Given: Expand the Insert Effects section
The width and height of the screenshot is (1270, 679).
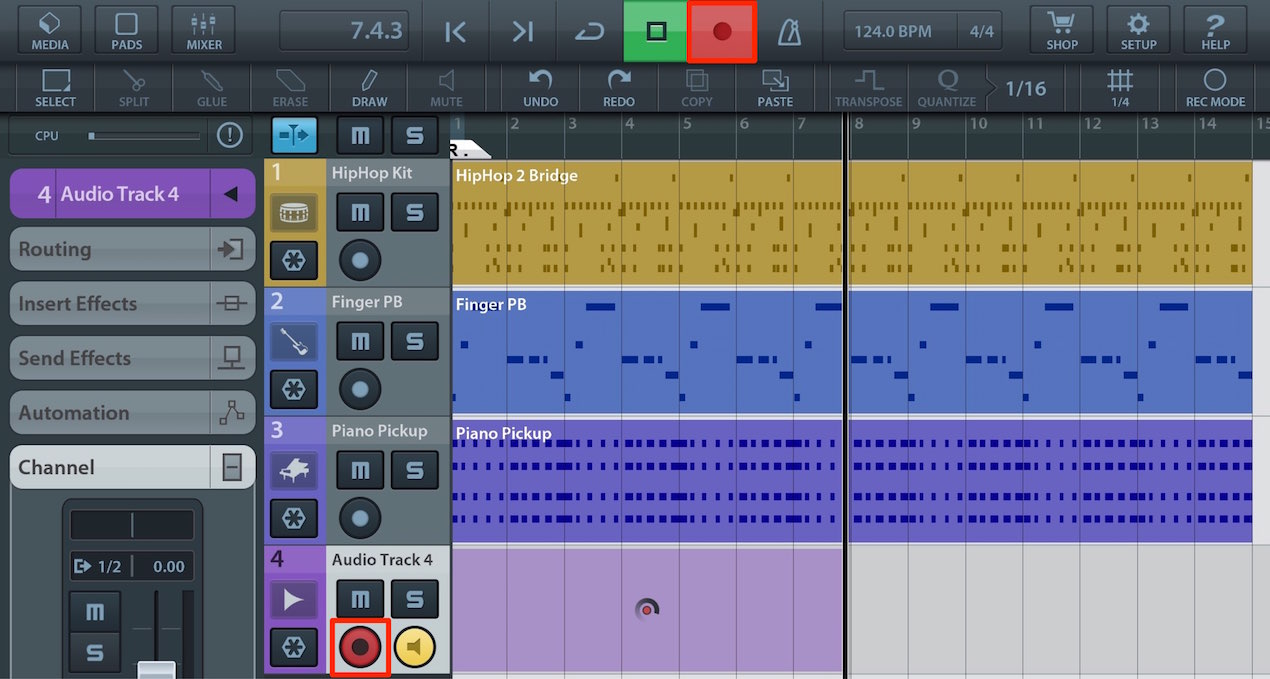Looking at the screenshot, I should tap(132, 303).
